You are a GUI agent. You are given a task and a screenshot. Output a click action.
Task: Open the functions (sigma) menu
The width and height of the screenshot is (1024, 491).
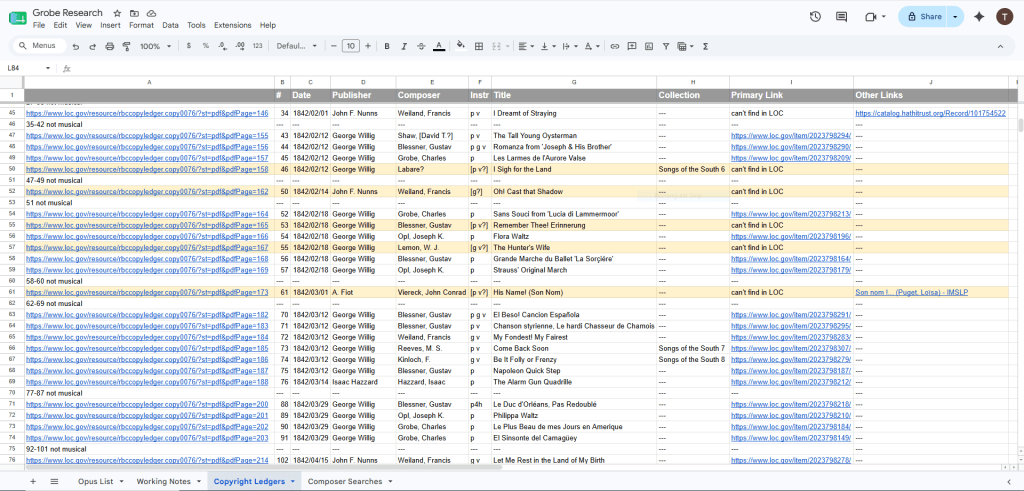(x=706, y=46)
